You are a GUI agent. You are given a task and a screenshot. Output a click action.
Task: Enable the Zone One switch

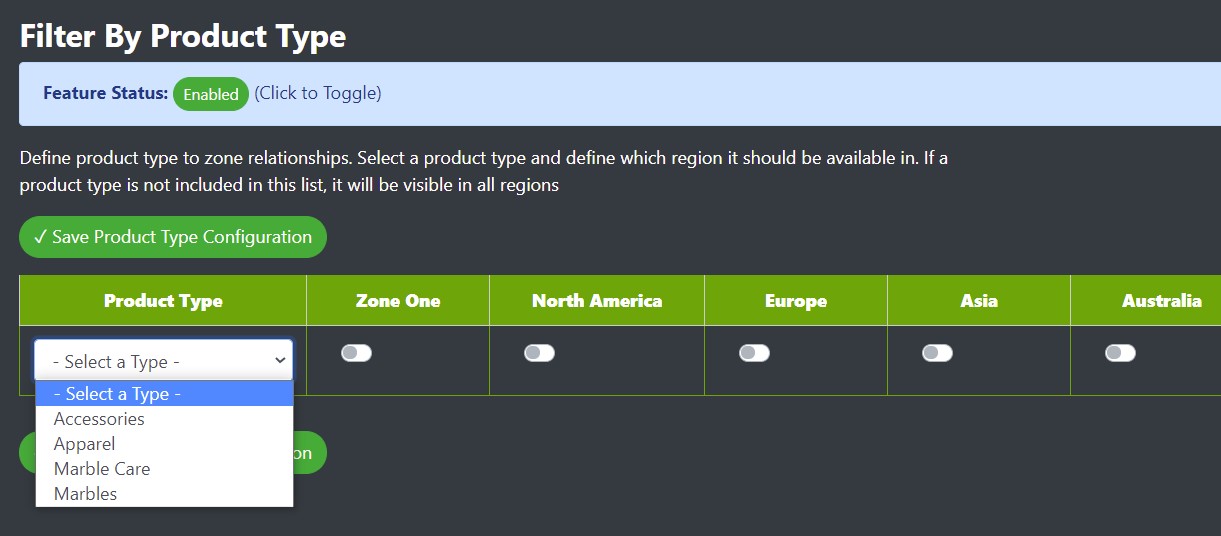click(x=356, y=353)
